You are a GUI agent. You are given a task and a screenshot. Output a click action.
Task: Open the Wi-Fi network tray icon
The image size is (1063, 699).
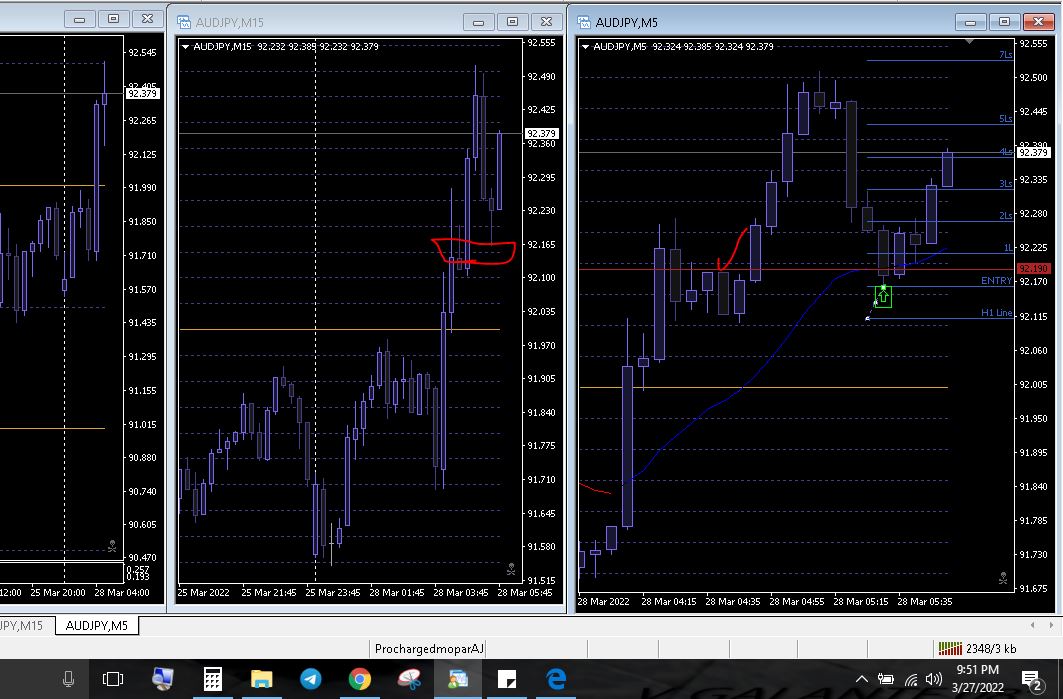[911, 679]
